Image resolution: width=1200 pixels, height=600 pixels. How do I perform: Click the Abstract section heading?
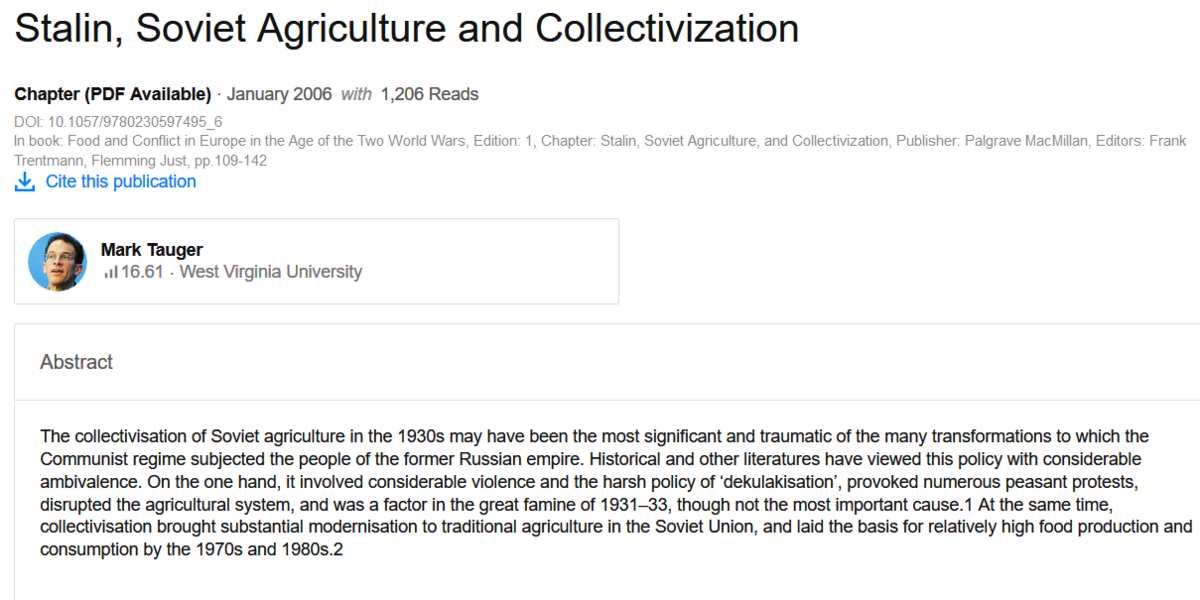tap(77, 362)
